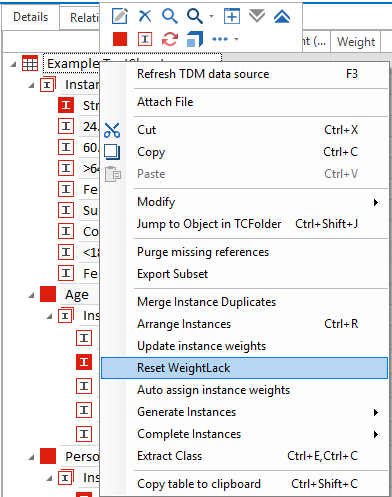The width and height of the screenshot is (392, 497).
Task: Select Reset WeightLack menu entry
Action: click(x=245, y=368)
